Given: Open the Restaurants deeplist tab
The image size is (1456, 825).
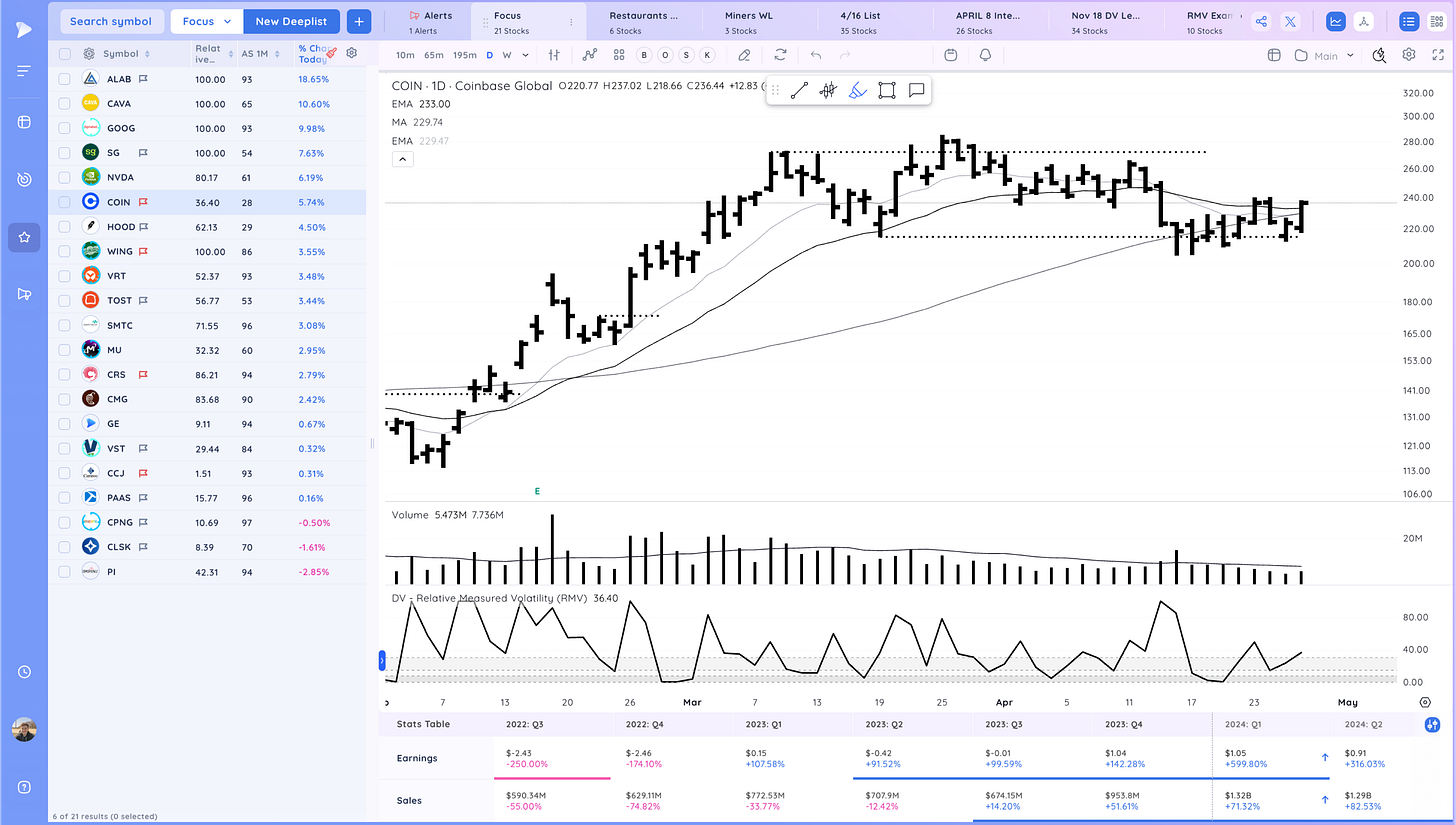Looking at the screenshot, I should pos(644,22).
